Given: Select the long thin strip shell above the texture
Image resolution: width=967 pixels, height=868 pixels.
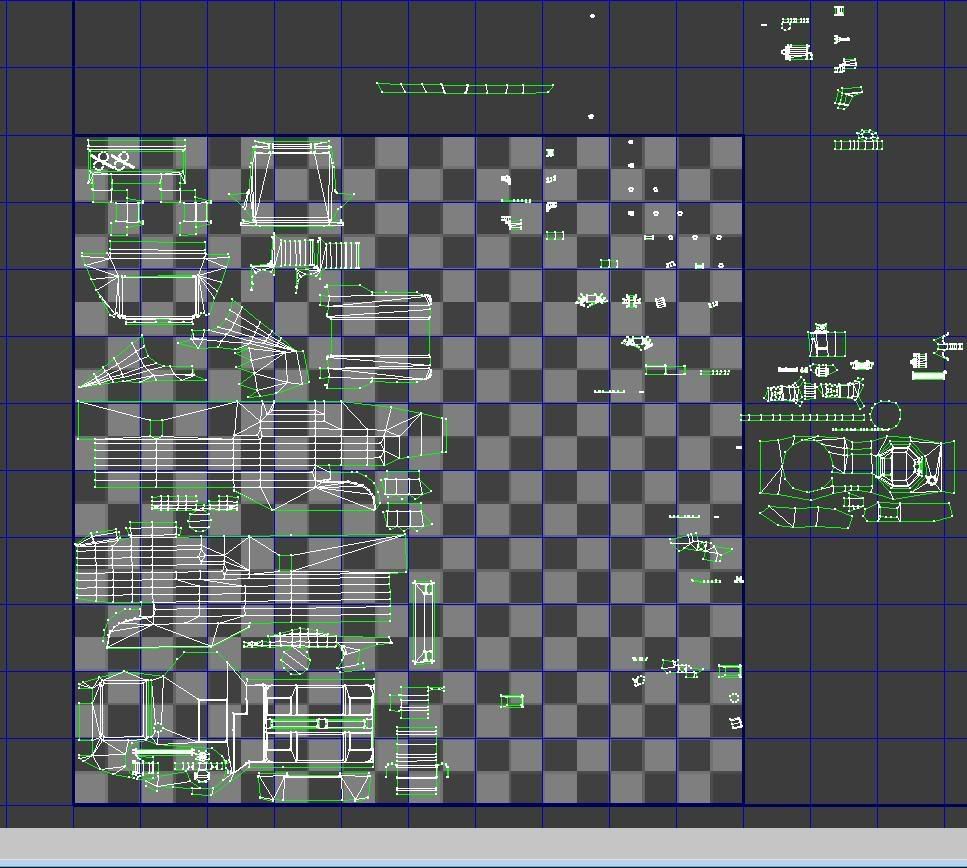Looking at the screenshot, I should pyautogui.click(x=465, y=89).
